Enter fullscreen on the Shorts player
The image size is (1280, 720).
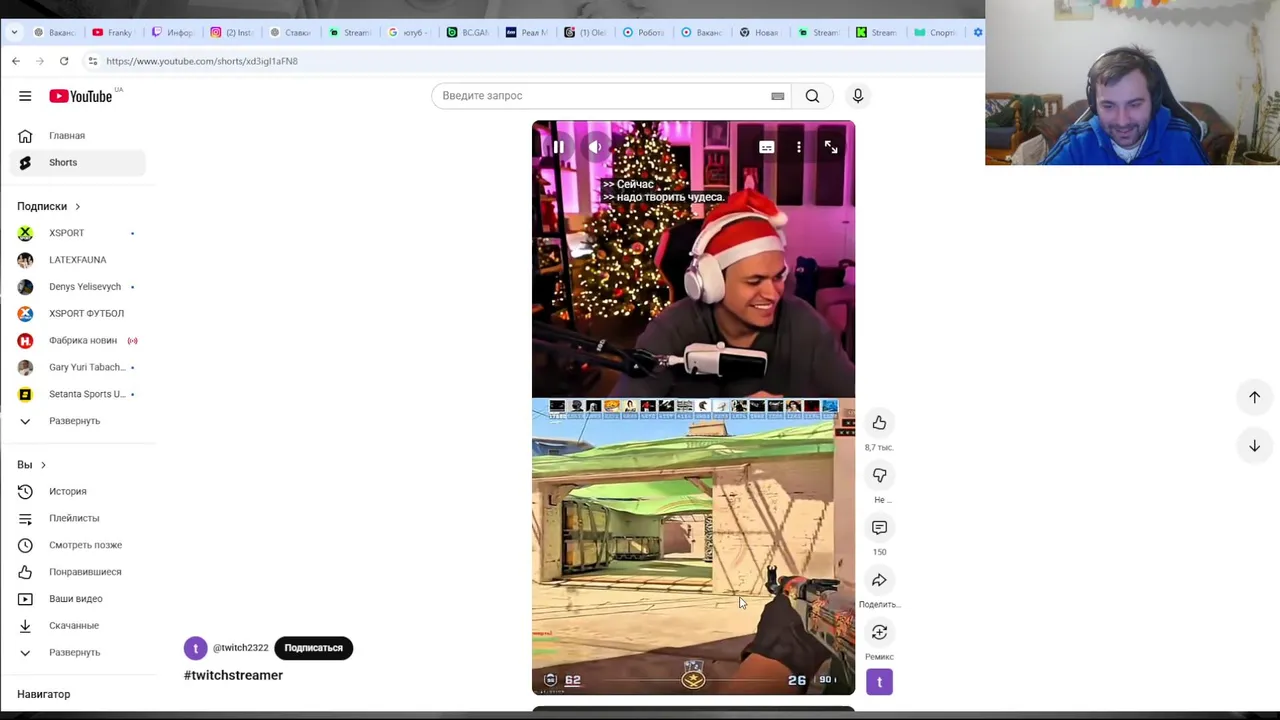(x=830, y=147)
